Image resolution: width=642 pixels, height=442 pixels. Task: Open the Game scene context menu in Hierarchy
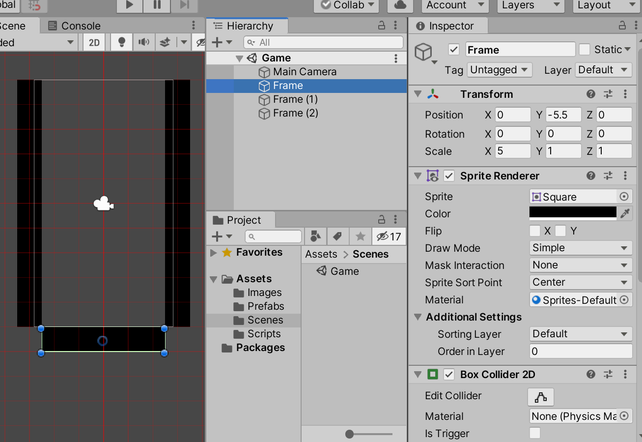point(396,58)
